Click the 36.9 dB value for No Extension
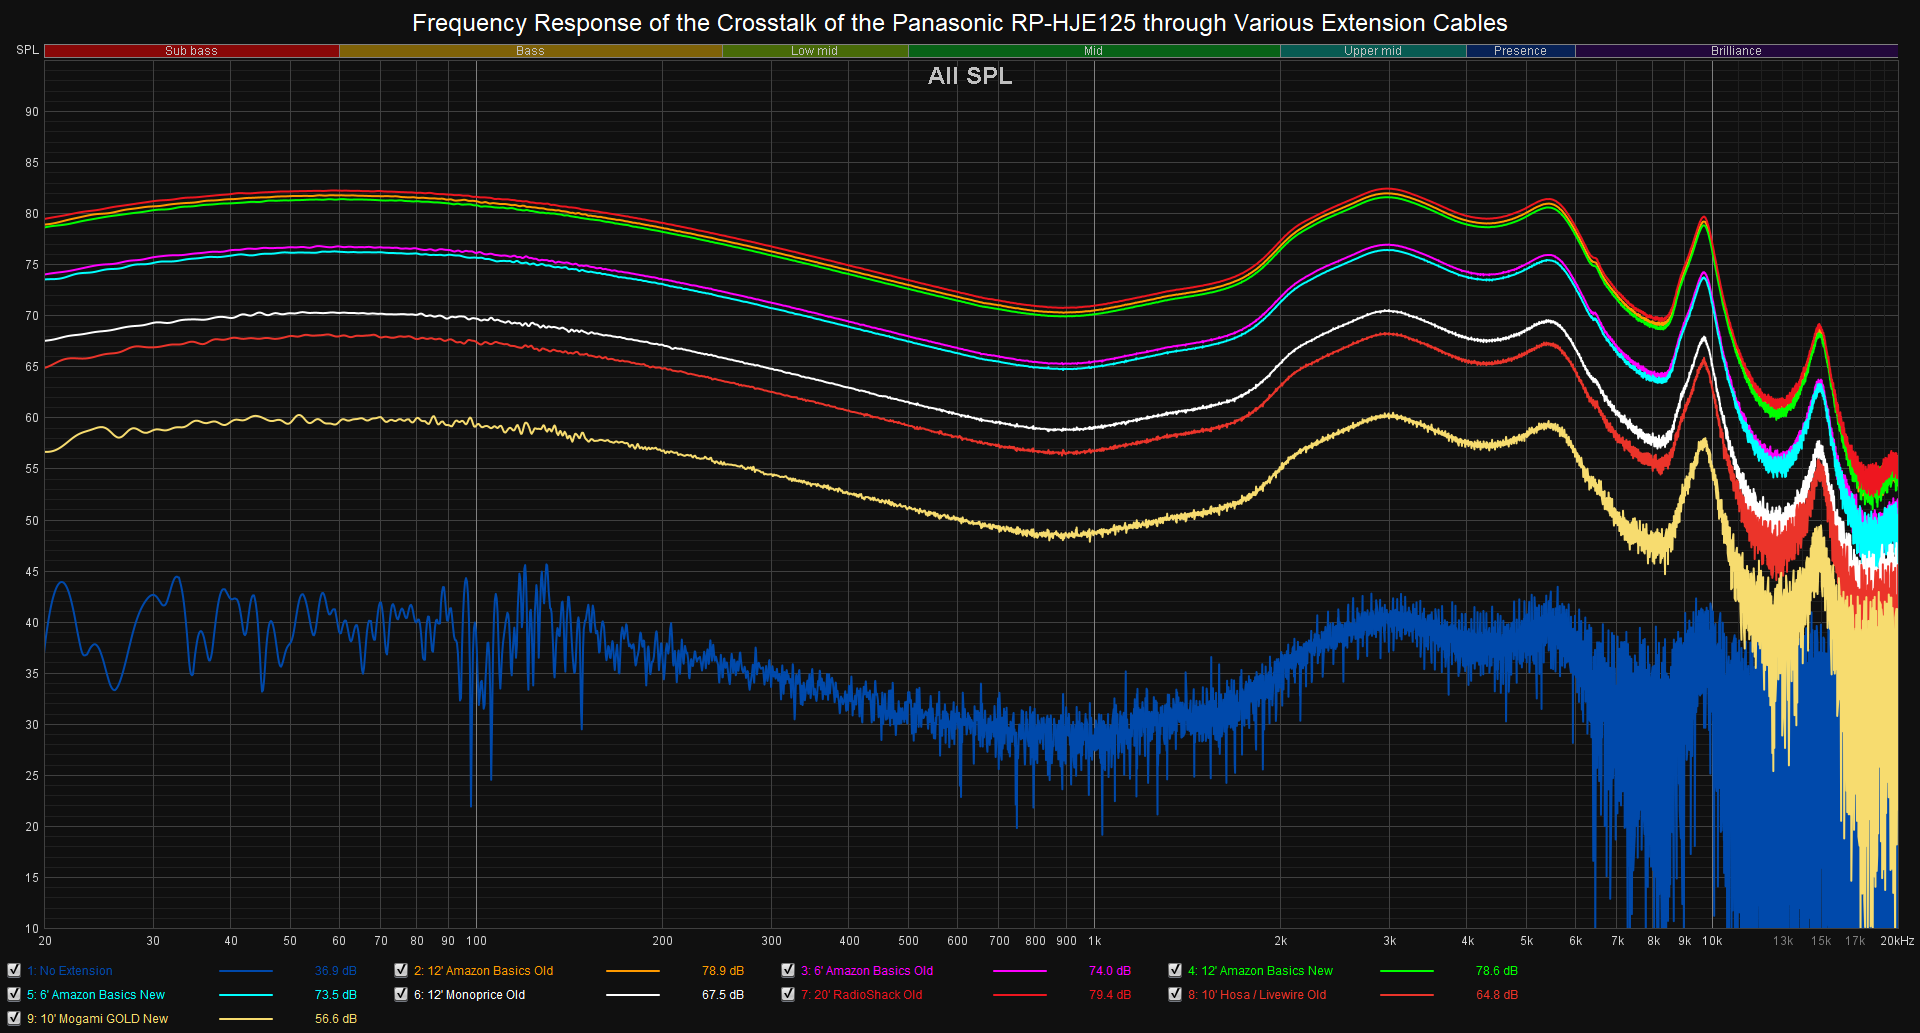Image resolution: width=1920 pixels, height=1033 pixels. point(336,971)
